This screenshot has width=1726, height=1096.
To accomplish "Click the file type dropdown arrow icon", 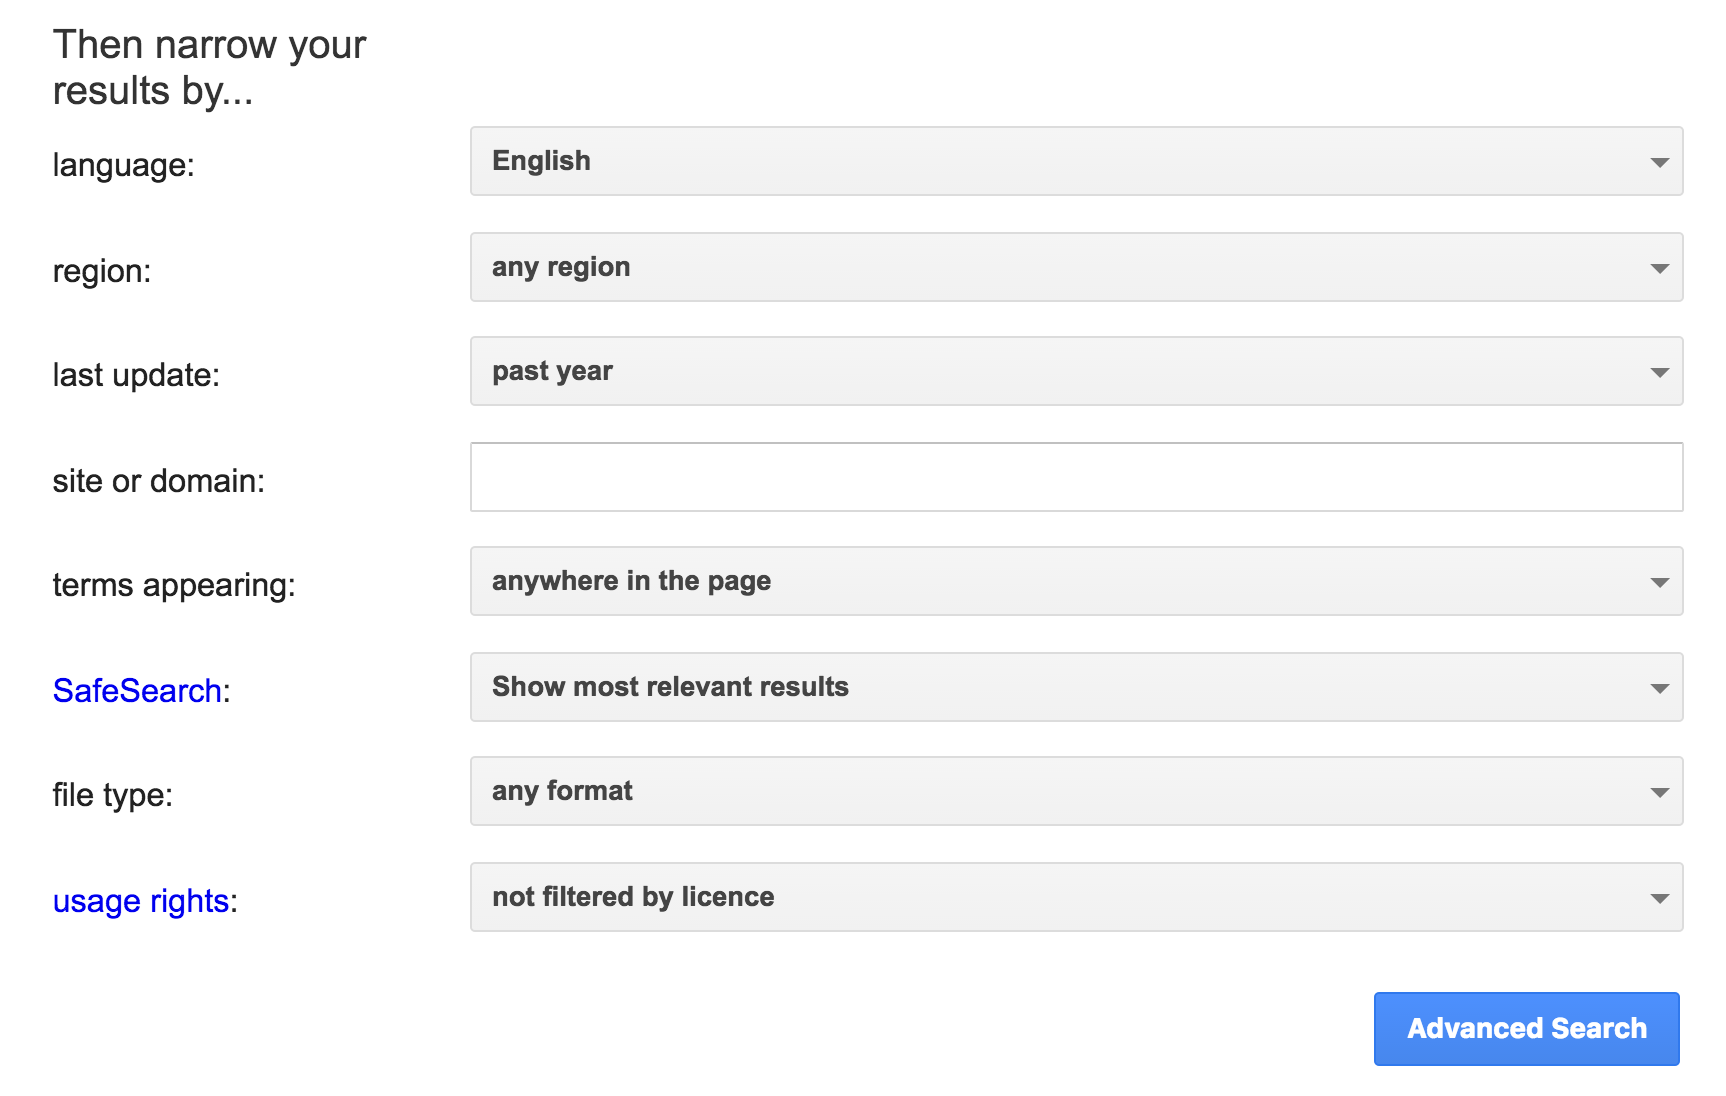I will point(1659,792).
